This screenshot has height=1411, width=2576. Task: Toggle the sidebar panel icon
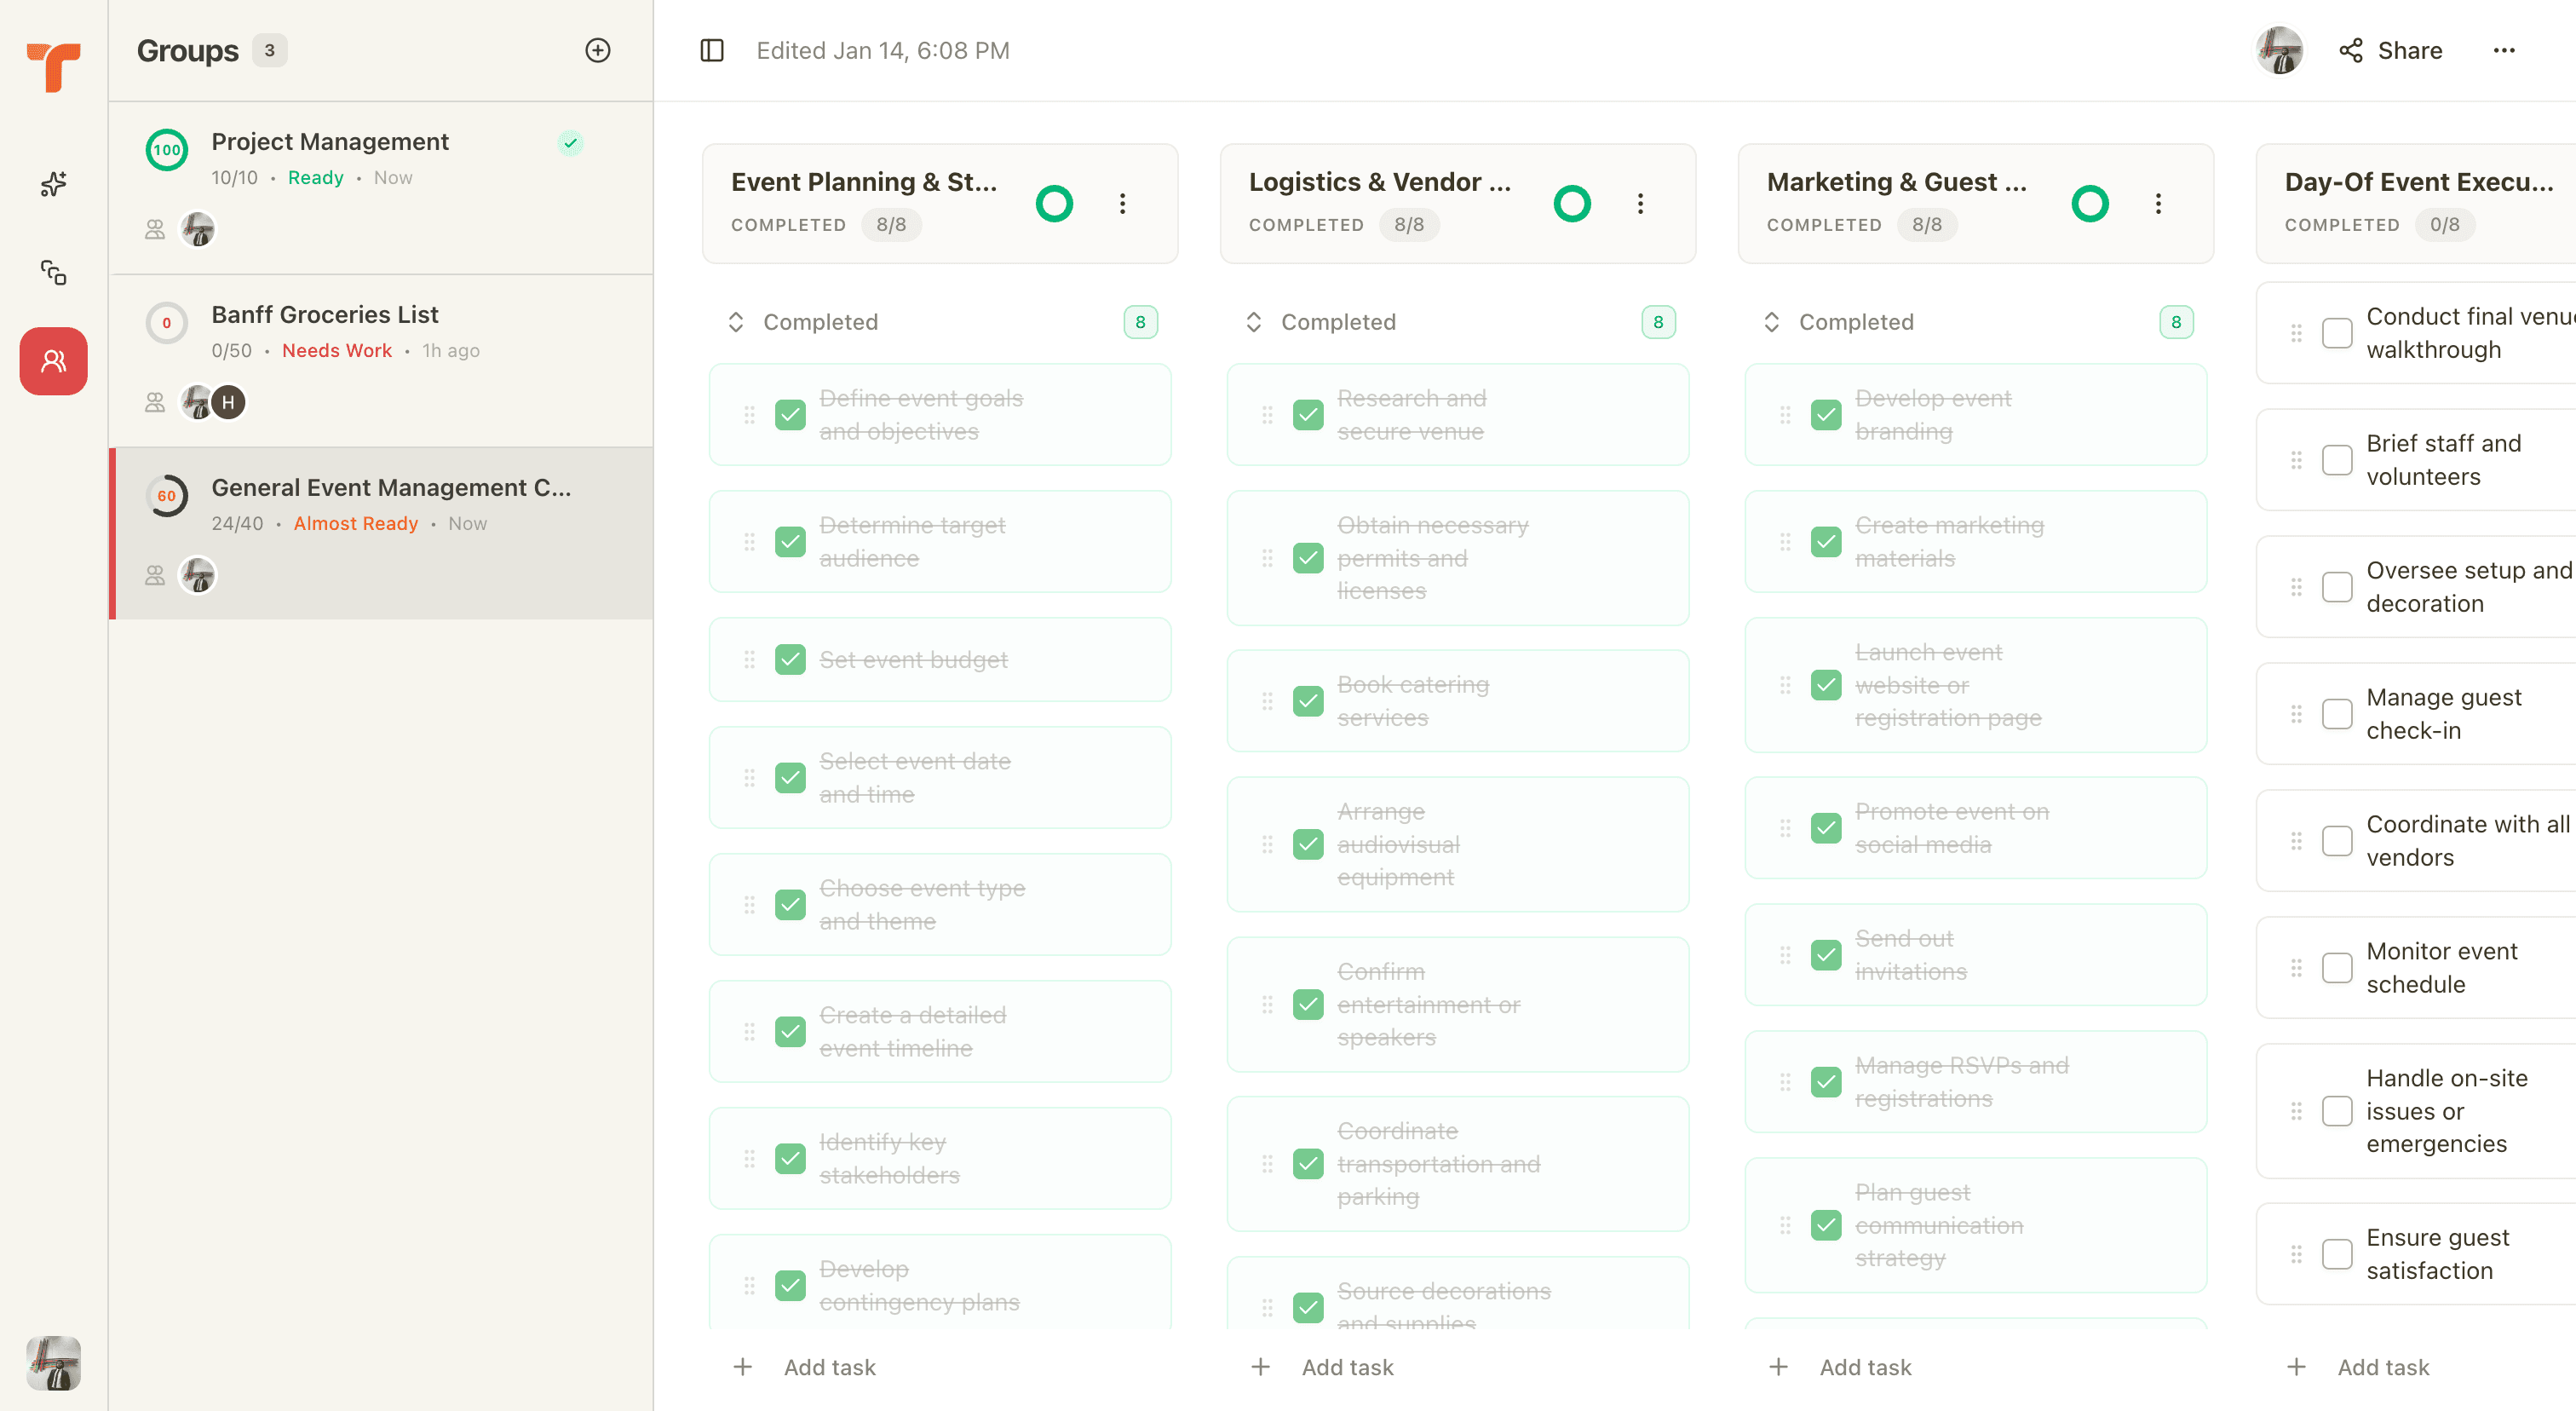coord(711,50)
